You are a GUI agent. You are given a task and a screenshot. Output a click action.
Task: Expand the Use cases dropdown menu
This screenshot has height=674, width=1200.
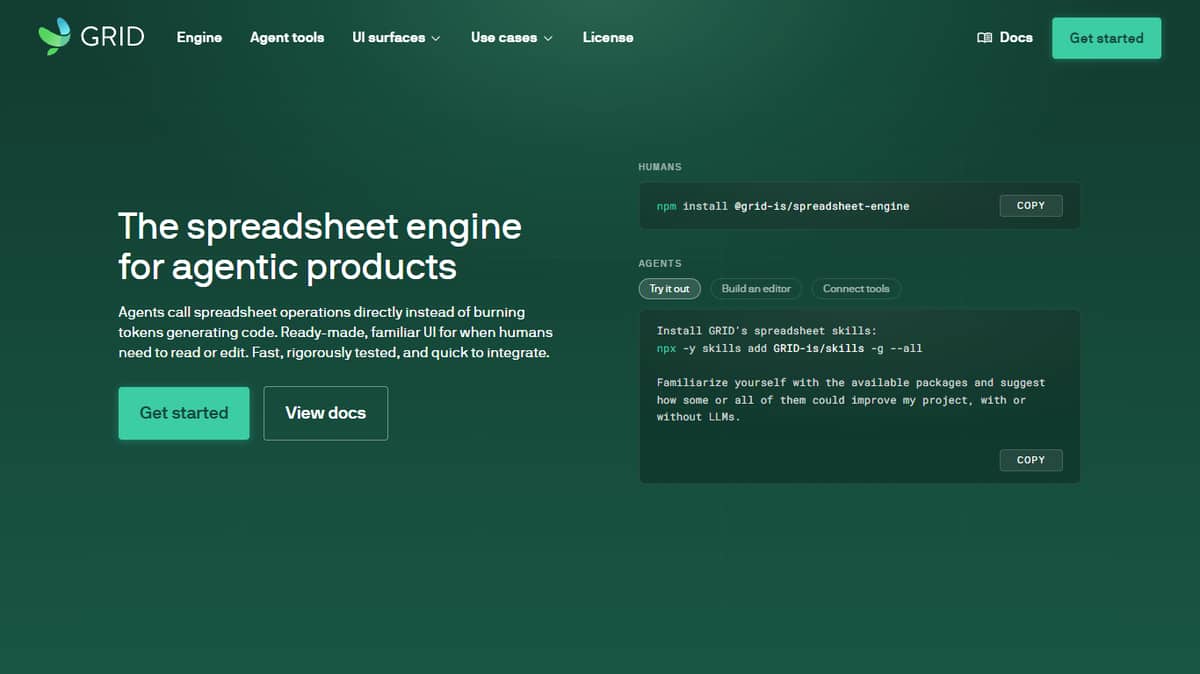(511, 37)
